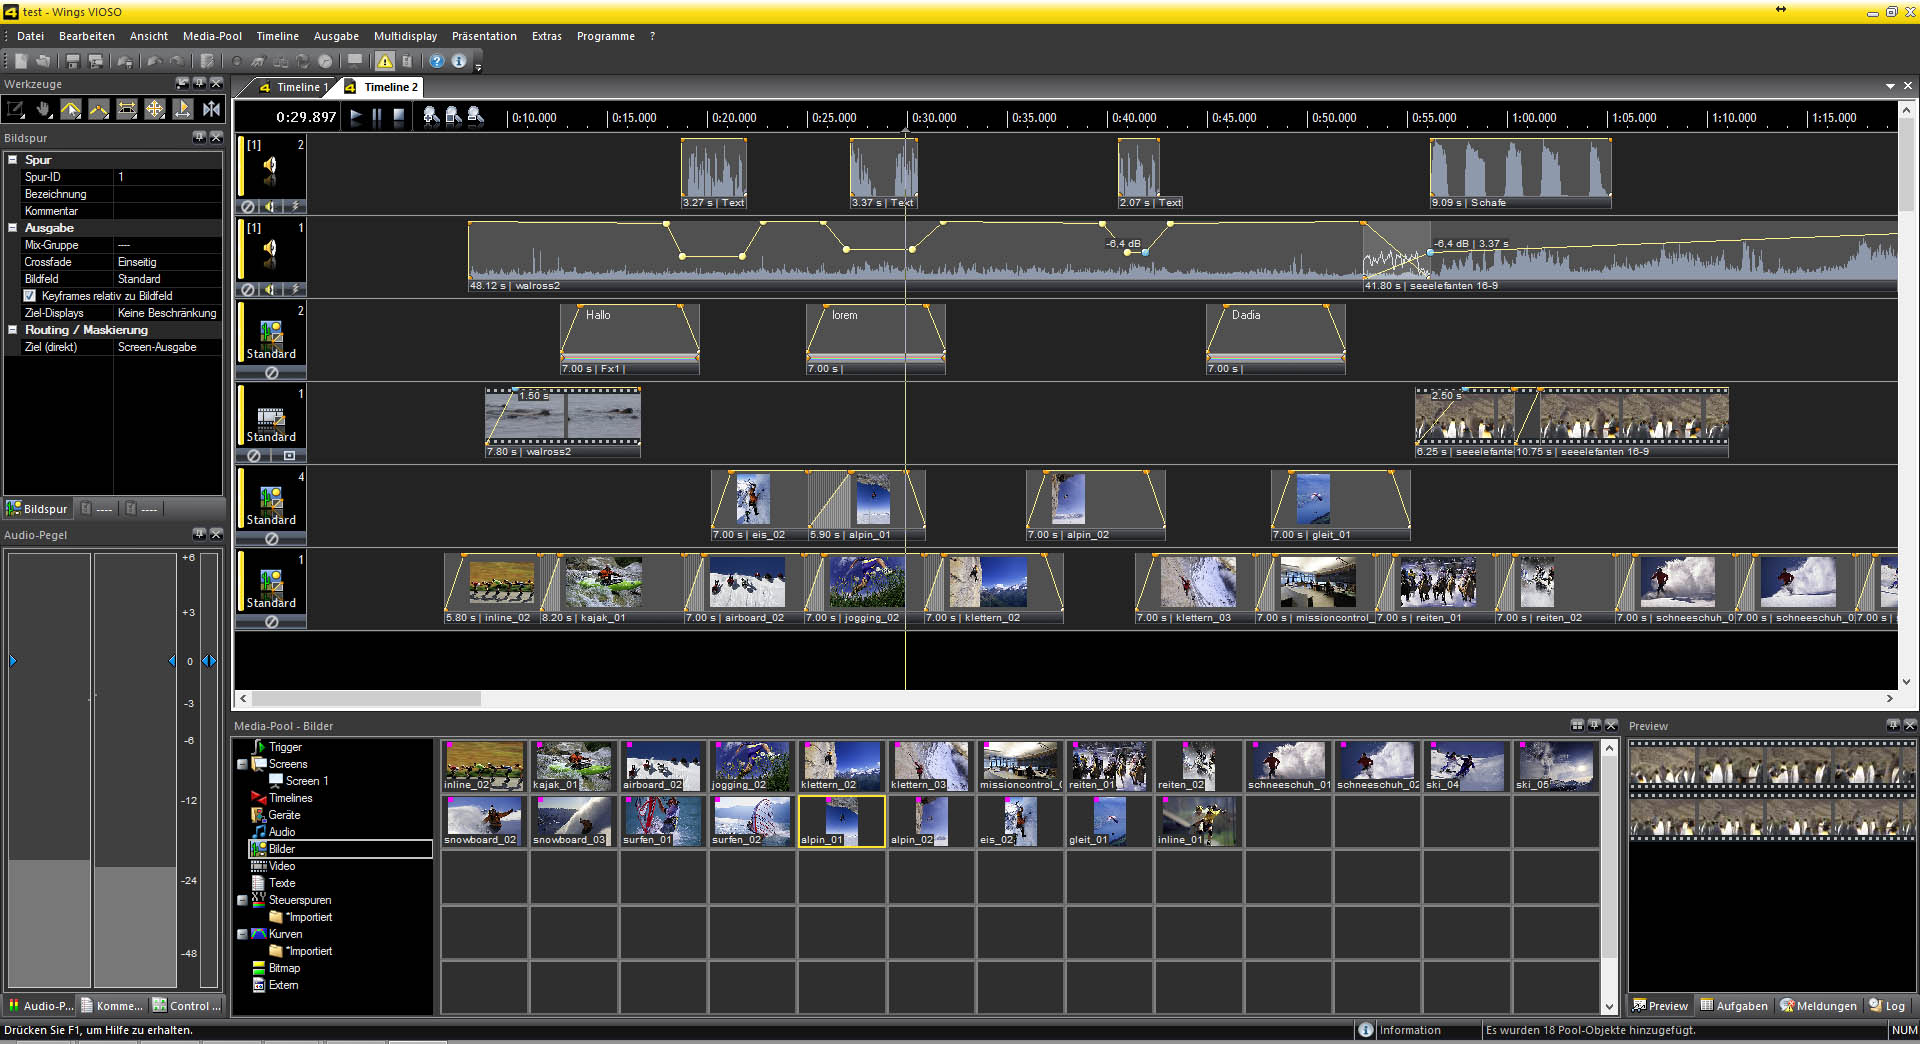Click the horizontal timeline scrollbar thumb
This screenshot has height=1044, width=1920.
coord(365,699)
